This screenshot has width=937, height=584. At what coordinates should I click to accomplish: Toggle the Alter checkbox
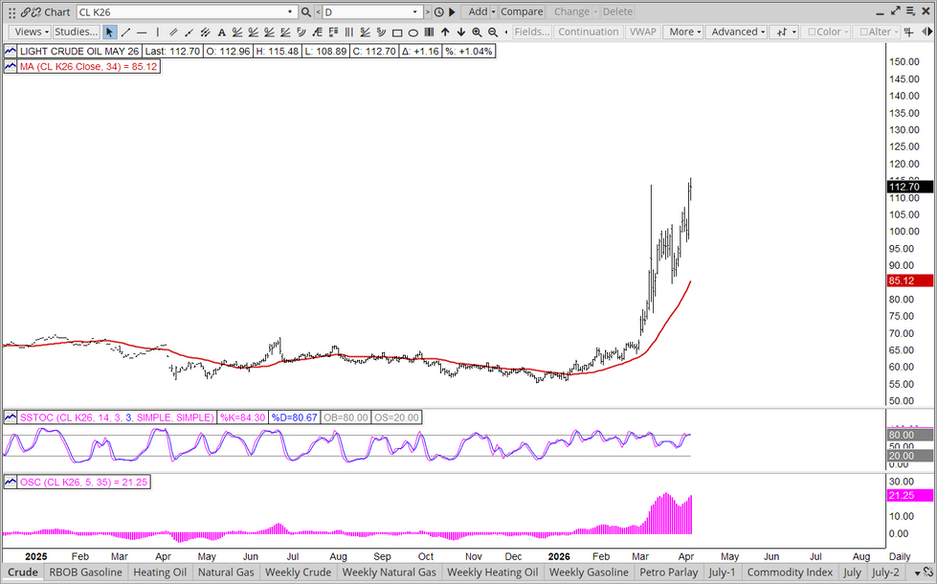[x=864, y=32]
